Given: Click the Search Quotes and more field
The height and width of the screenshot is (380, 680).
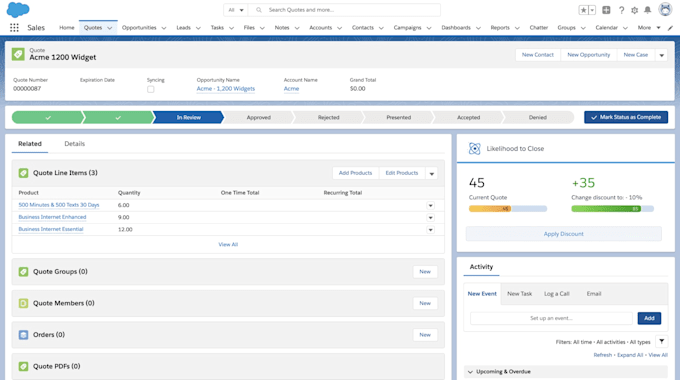Looking at the screenshot, I should (344, 10).
